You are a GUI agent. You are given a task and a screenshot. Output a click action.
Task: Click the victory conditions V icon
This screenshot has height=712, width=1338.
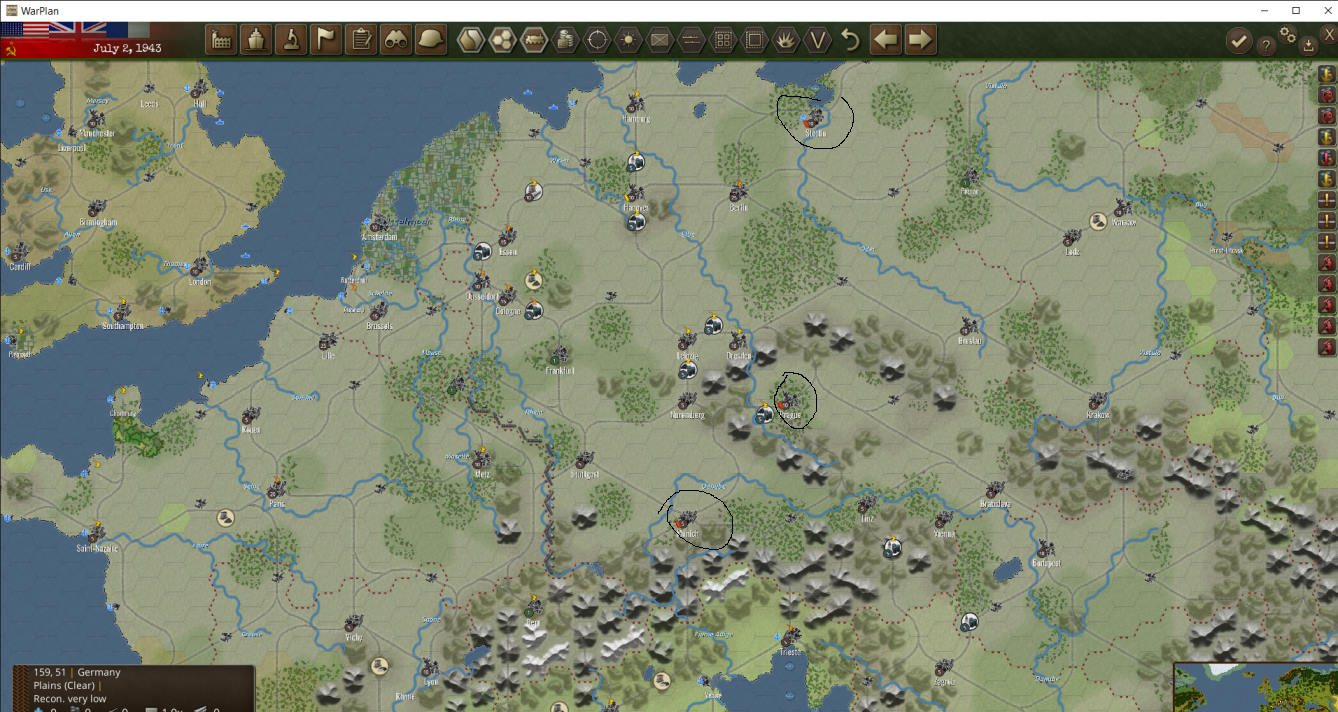click(819, 40)
